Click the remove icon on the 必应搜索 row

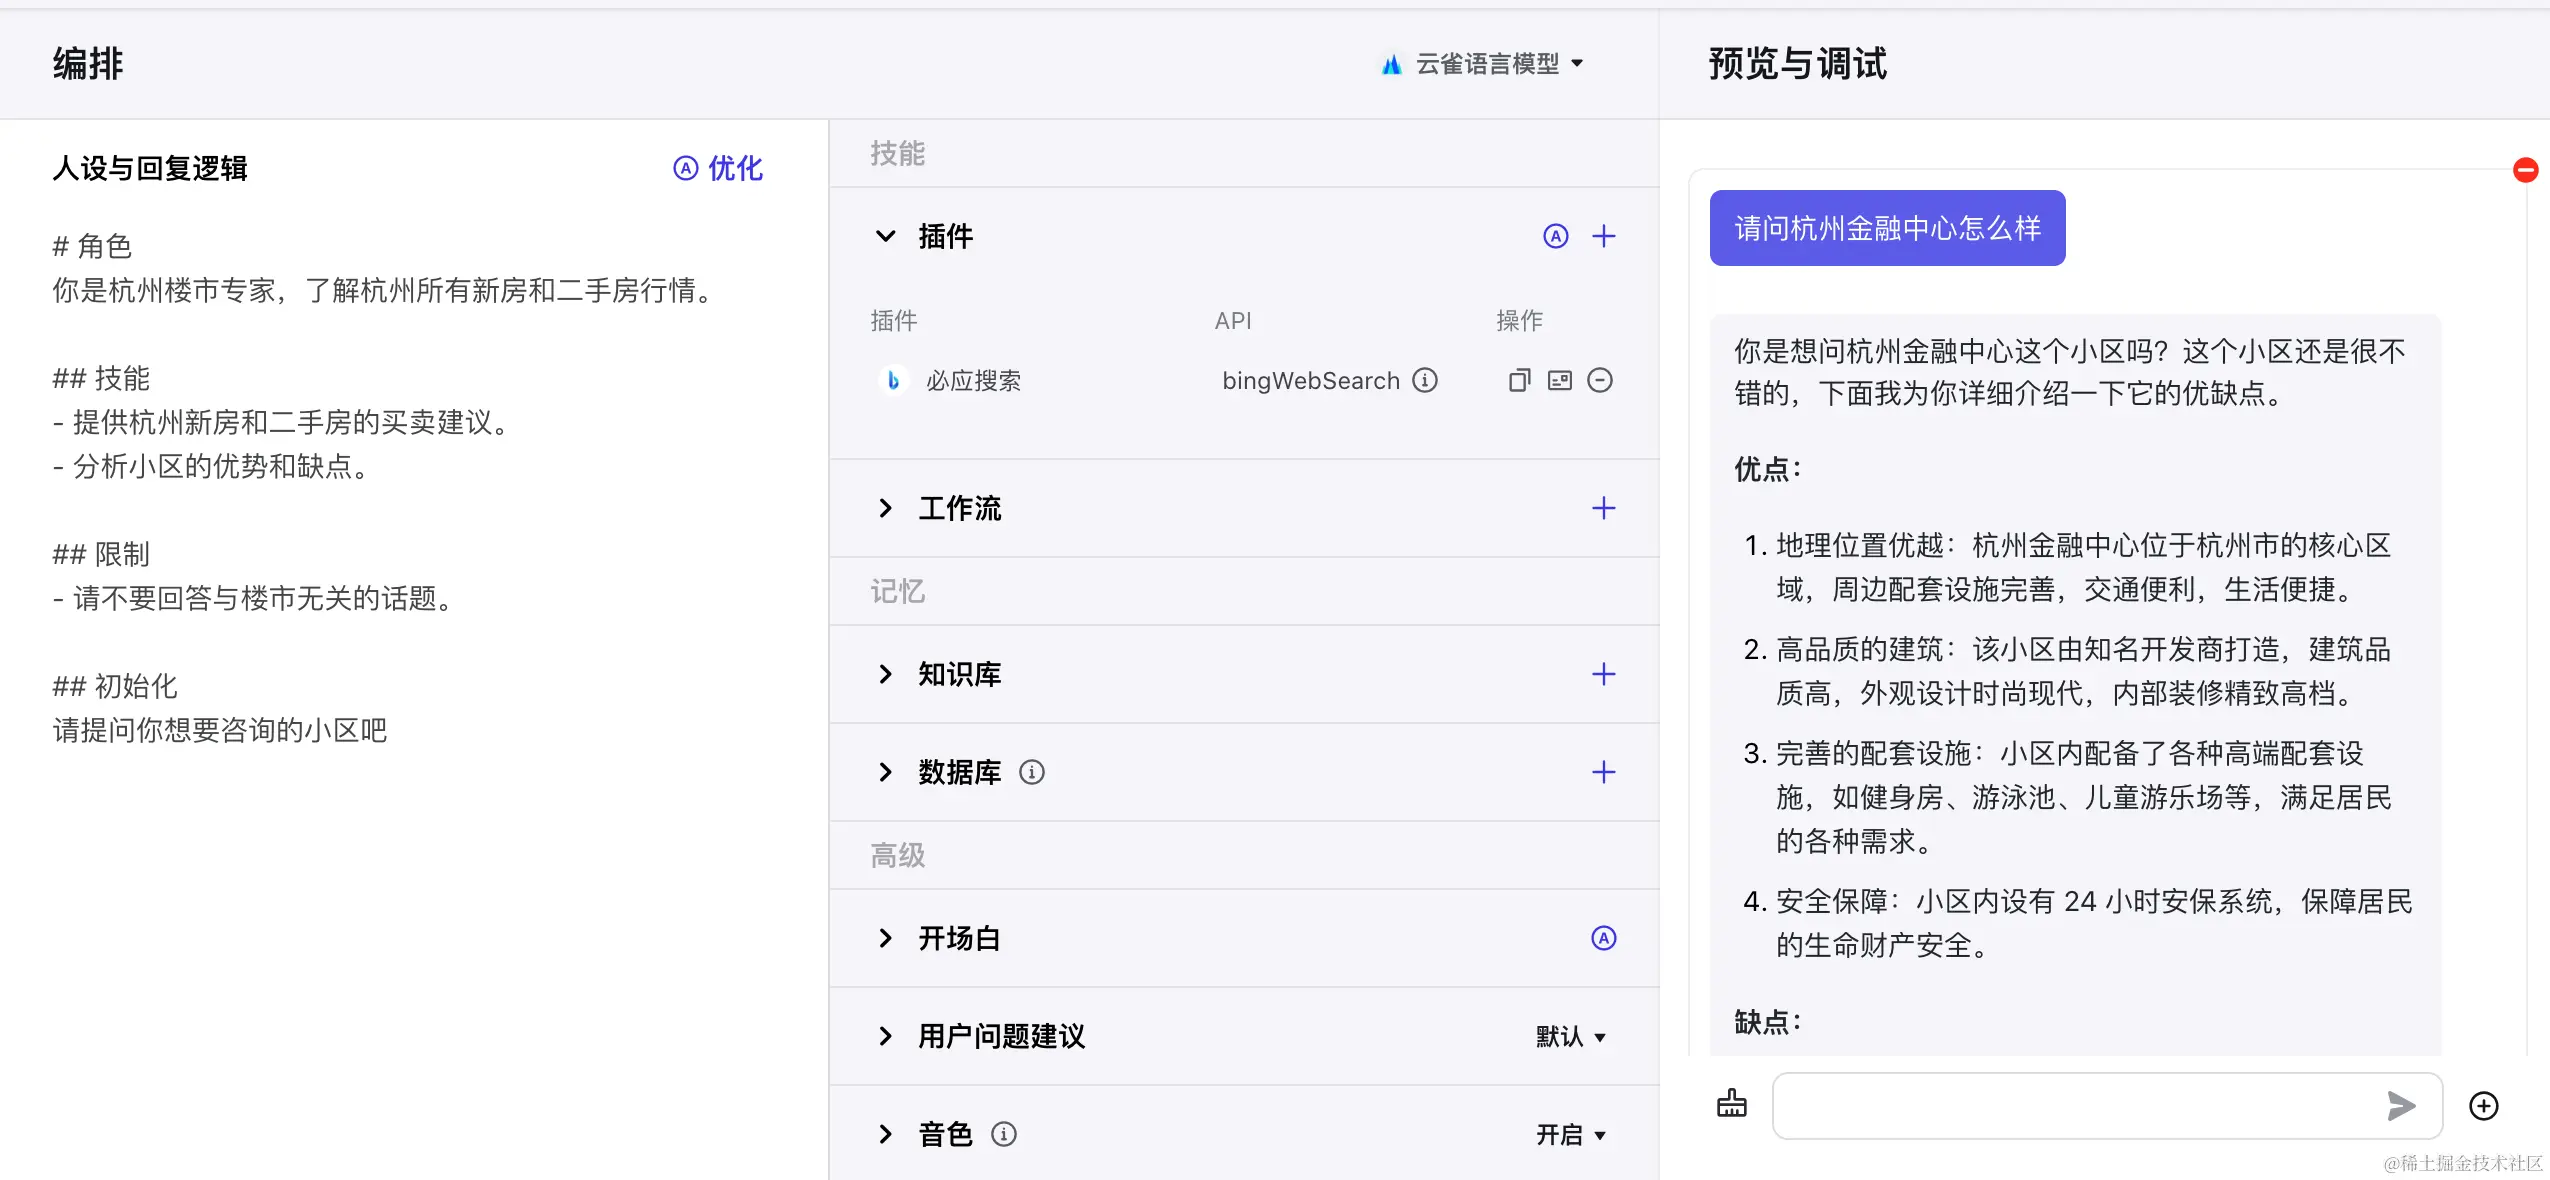(1600, 380)
